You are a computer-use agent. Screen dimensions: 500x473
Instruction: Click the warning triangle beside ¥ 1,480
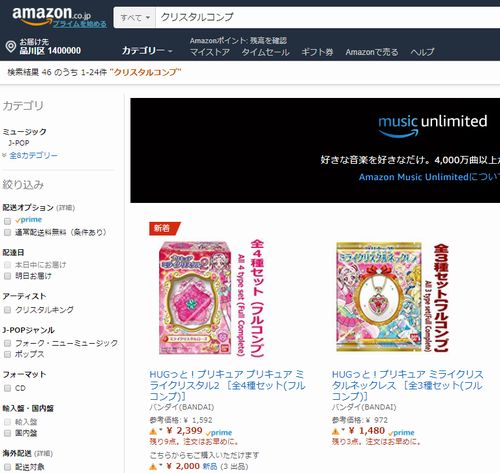[336, 431]
